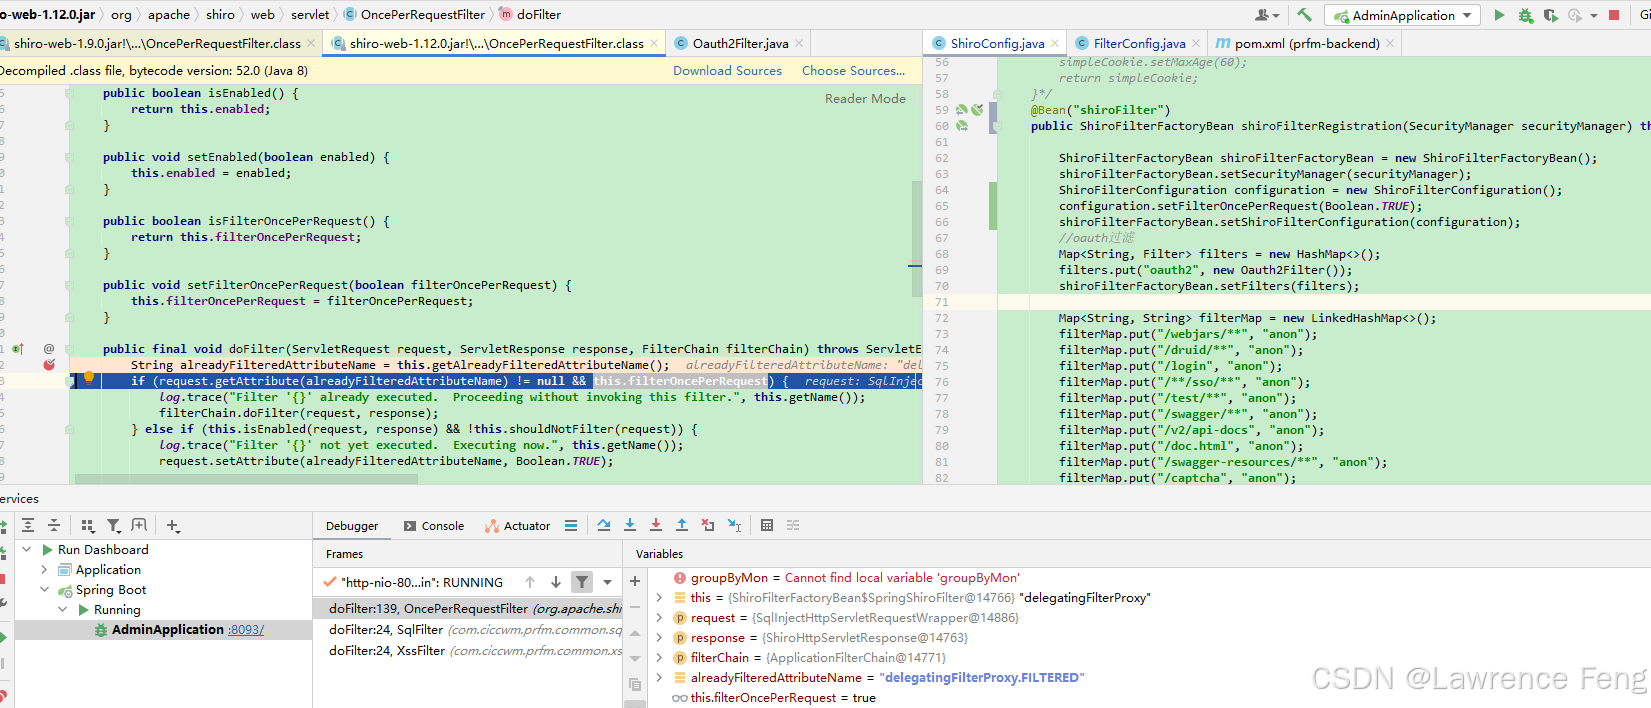Click the Add Service plus icon
This screenshot has width=1651, height=708.
(173, 525)
